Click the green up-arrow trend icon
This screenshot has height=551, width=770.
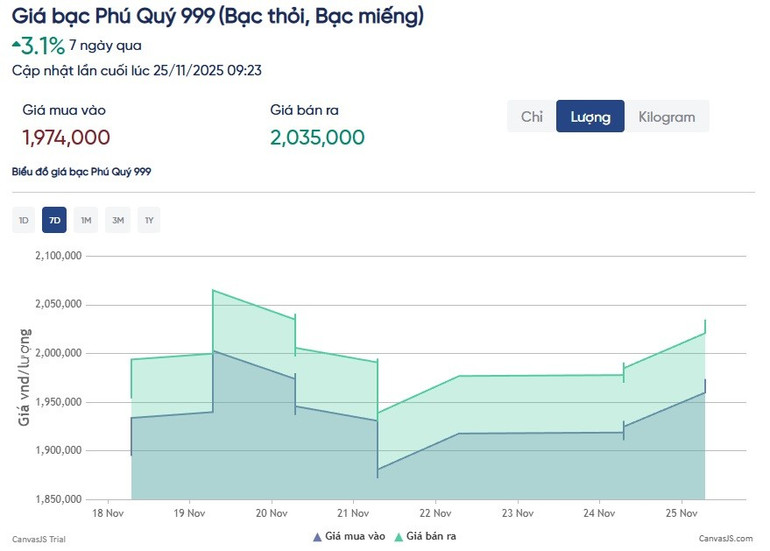17,43
